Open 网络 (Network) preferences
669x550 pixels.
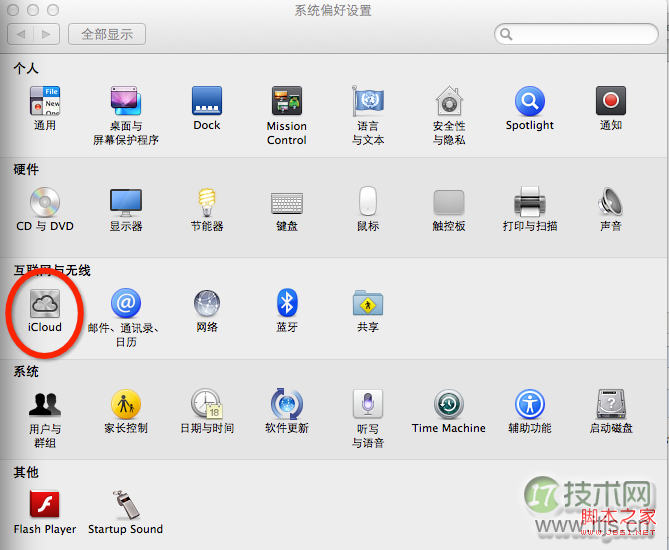point(207,304)
